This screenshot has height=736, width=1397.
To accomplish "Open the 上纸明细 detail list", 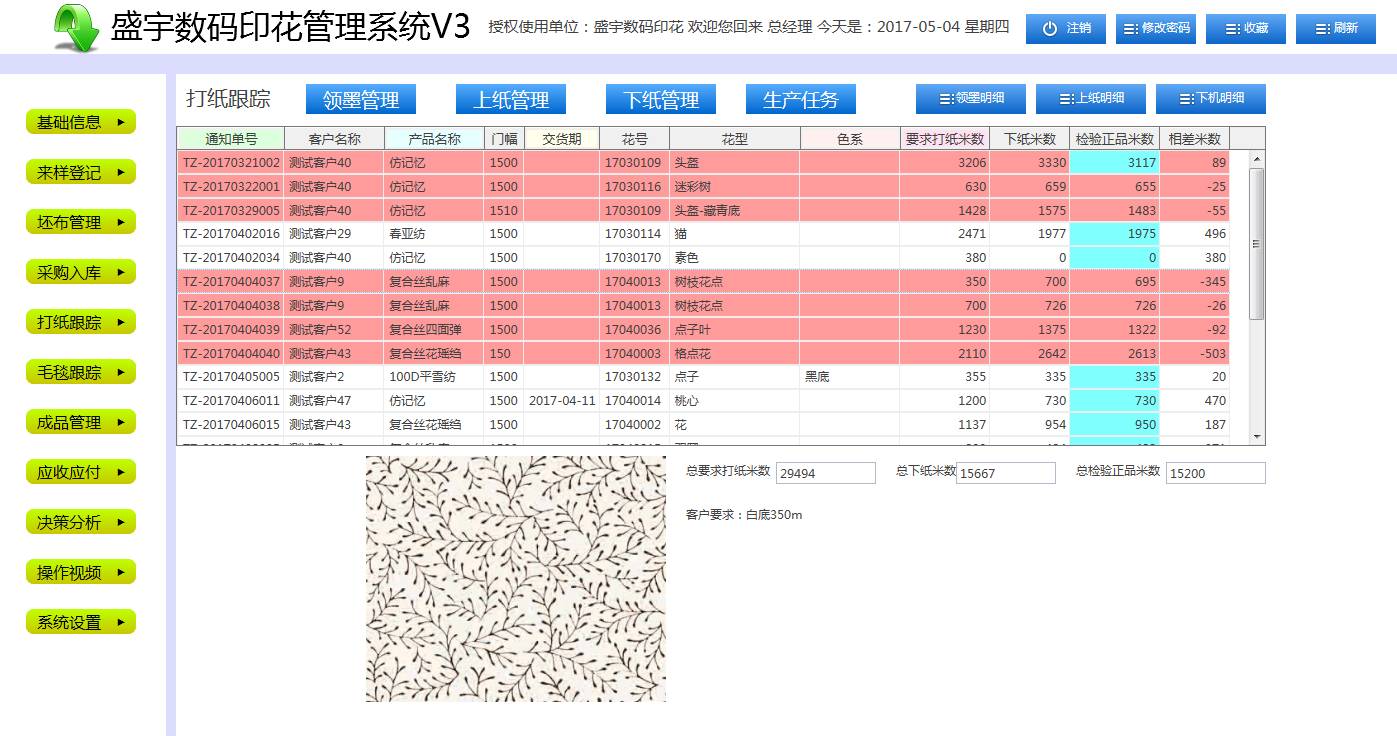I will click(1090, 99).
